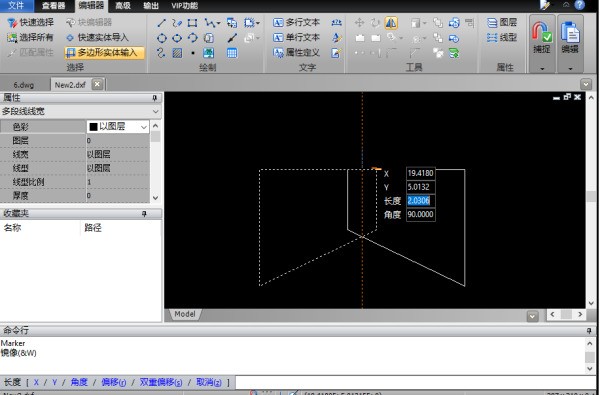Close the New2.dxf document tab

point(97,84)
